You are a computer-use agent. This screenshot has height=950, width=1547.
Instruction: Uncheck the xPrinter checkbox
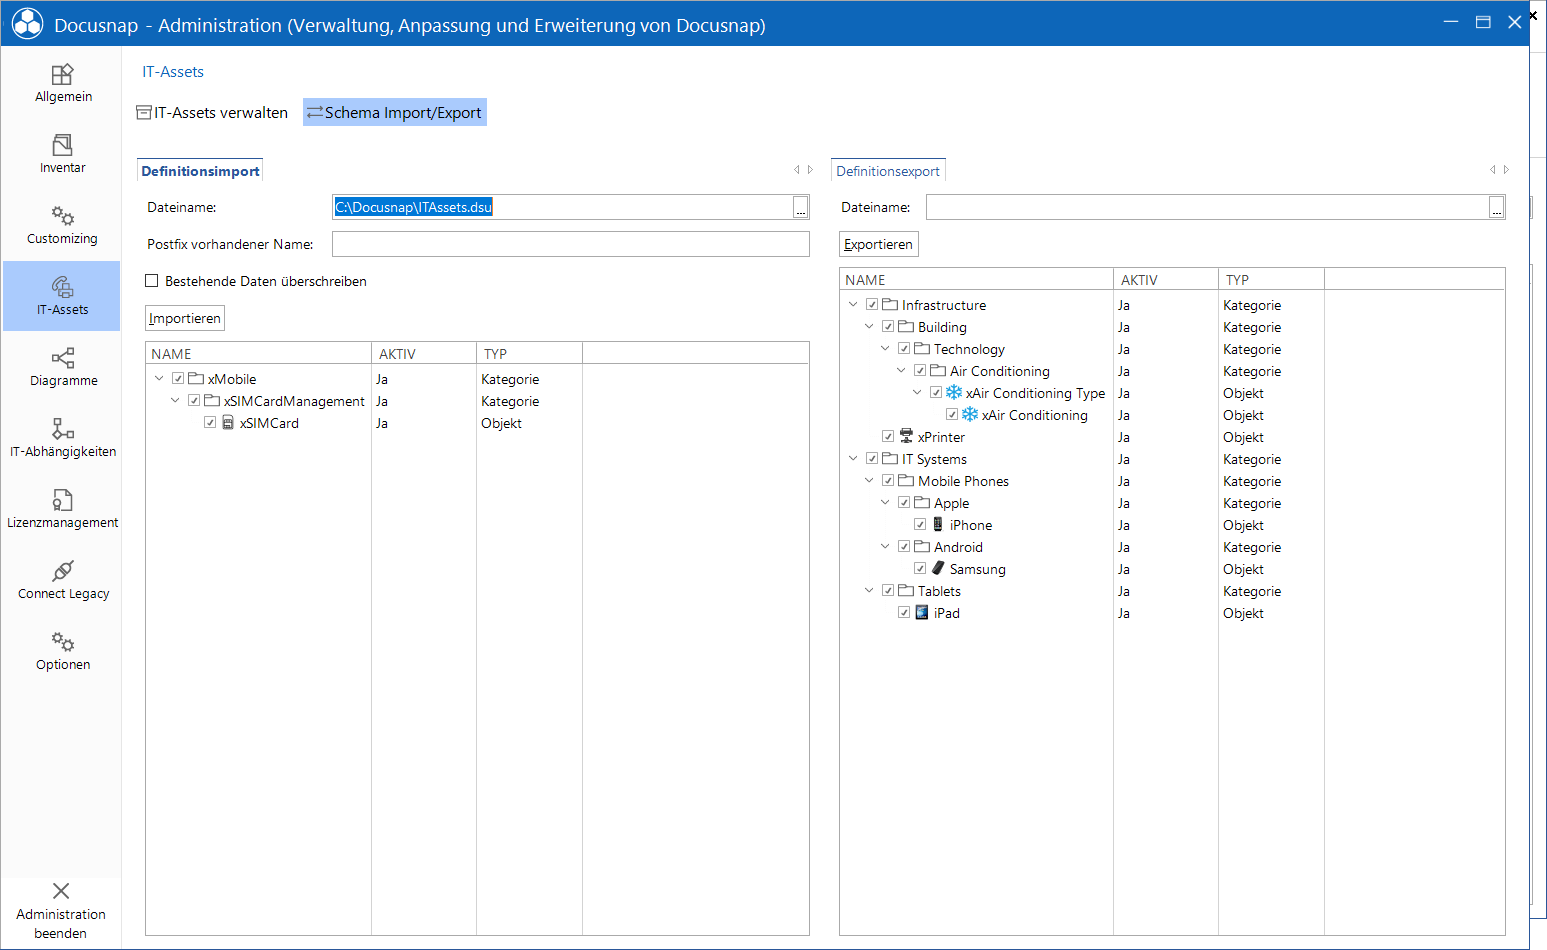(888, 437)
